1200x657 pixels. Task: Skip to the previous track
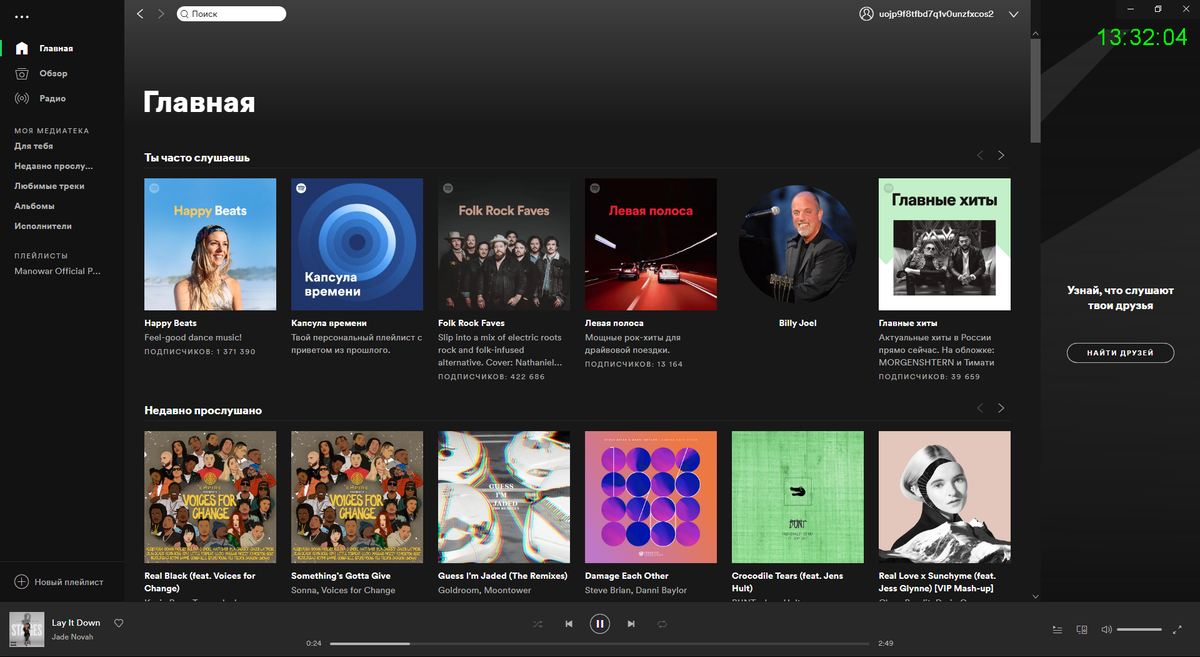click(x=569, y=624)
